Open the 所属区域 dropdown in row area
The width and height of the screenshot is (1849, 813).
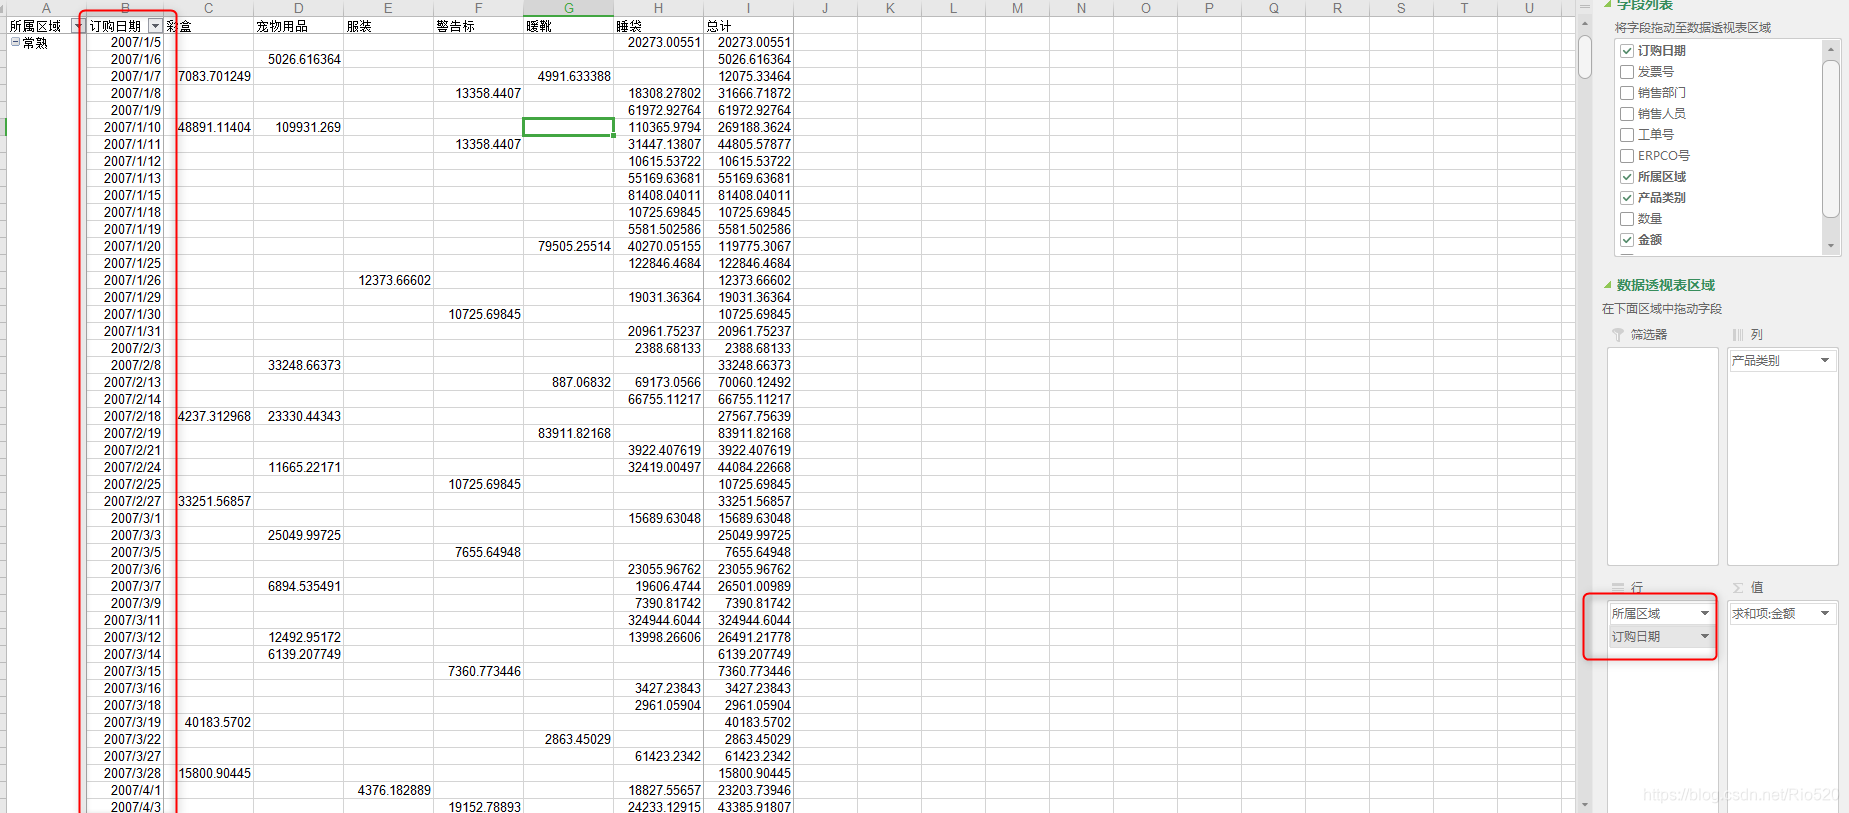click(x=1705, y=614)
